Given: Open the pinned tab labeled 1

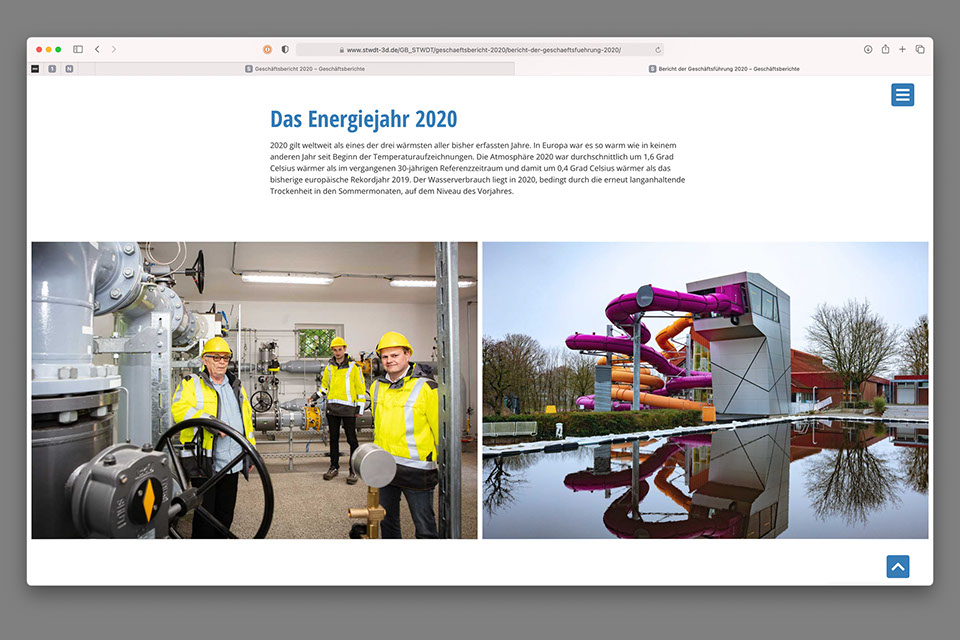Looking at the screenshot, I should click(x=52, y=69).
